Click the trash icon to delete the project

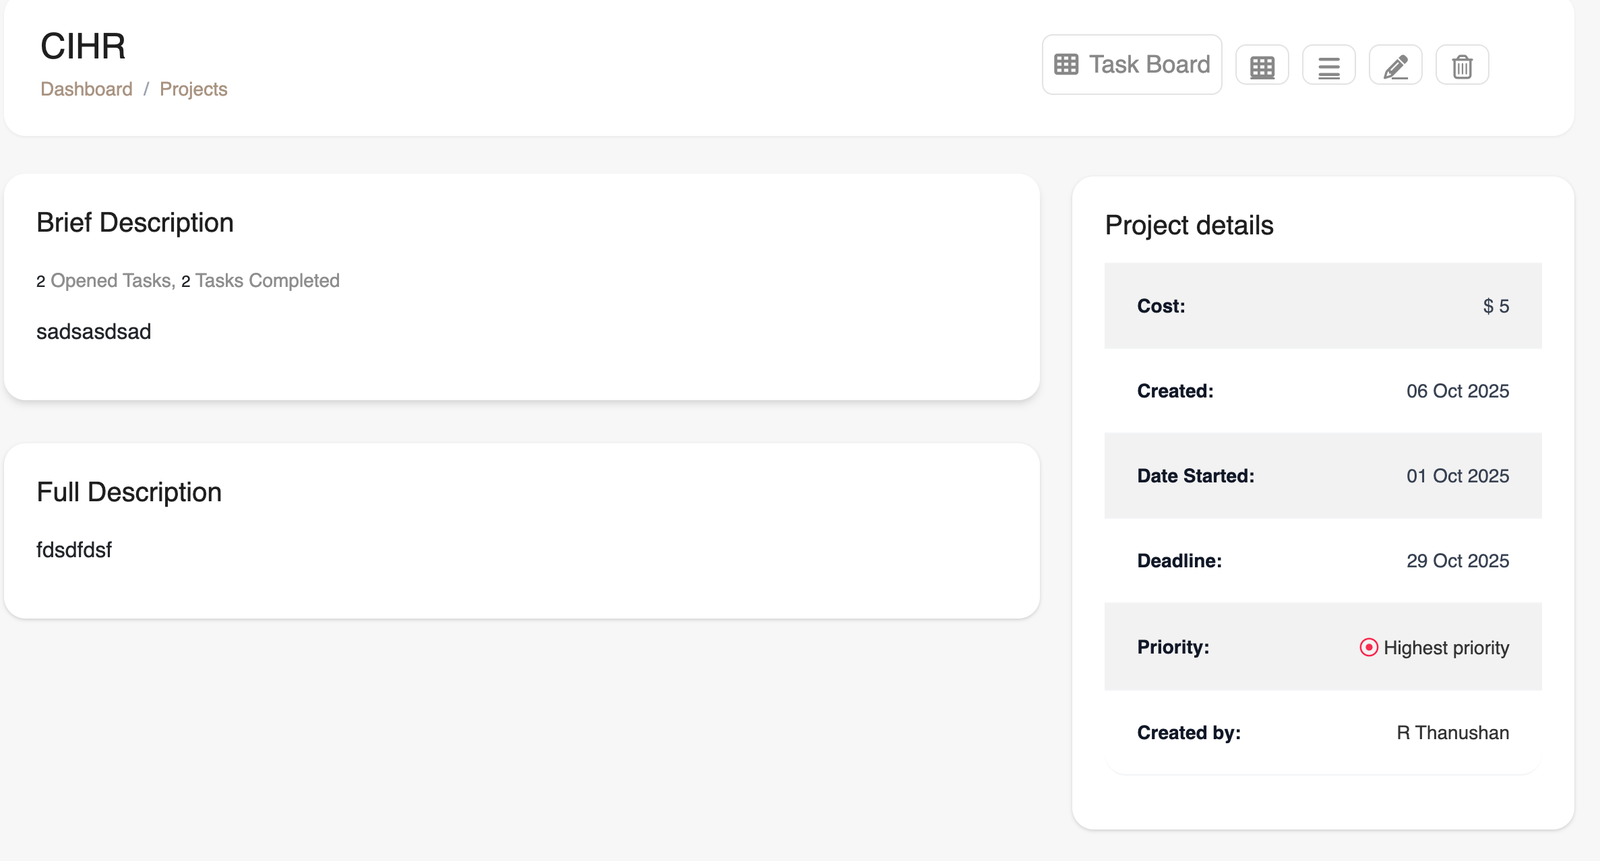coord(1462,64)
